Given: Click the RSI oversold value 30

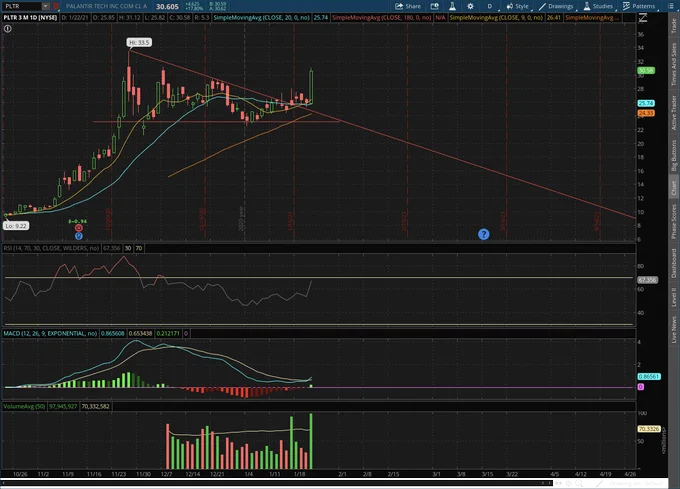Looking at the screenshot, I should click(x=128, y=248).
